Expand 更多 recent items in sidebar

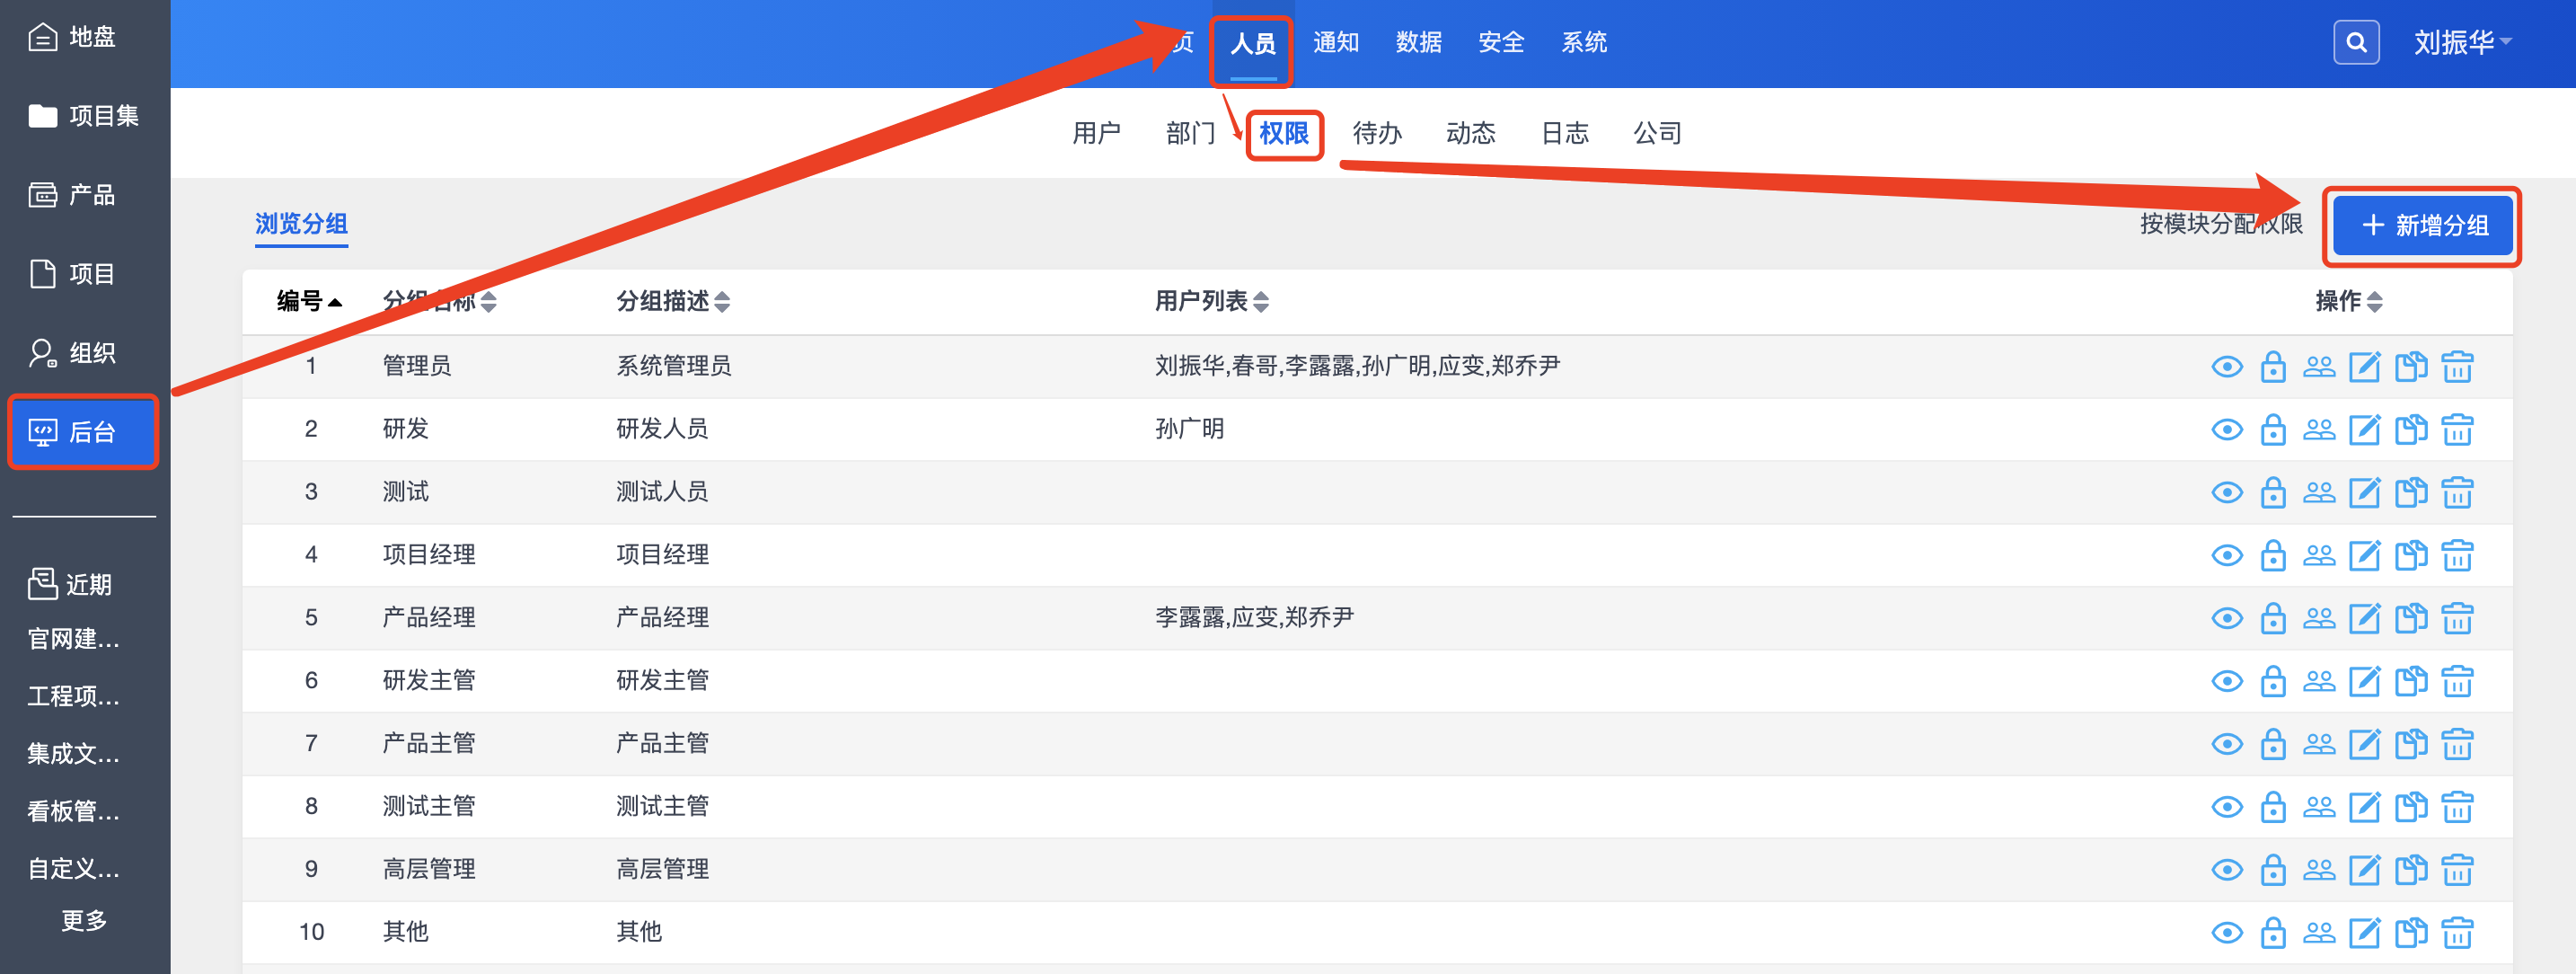click(84, 920)
